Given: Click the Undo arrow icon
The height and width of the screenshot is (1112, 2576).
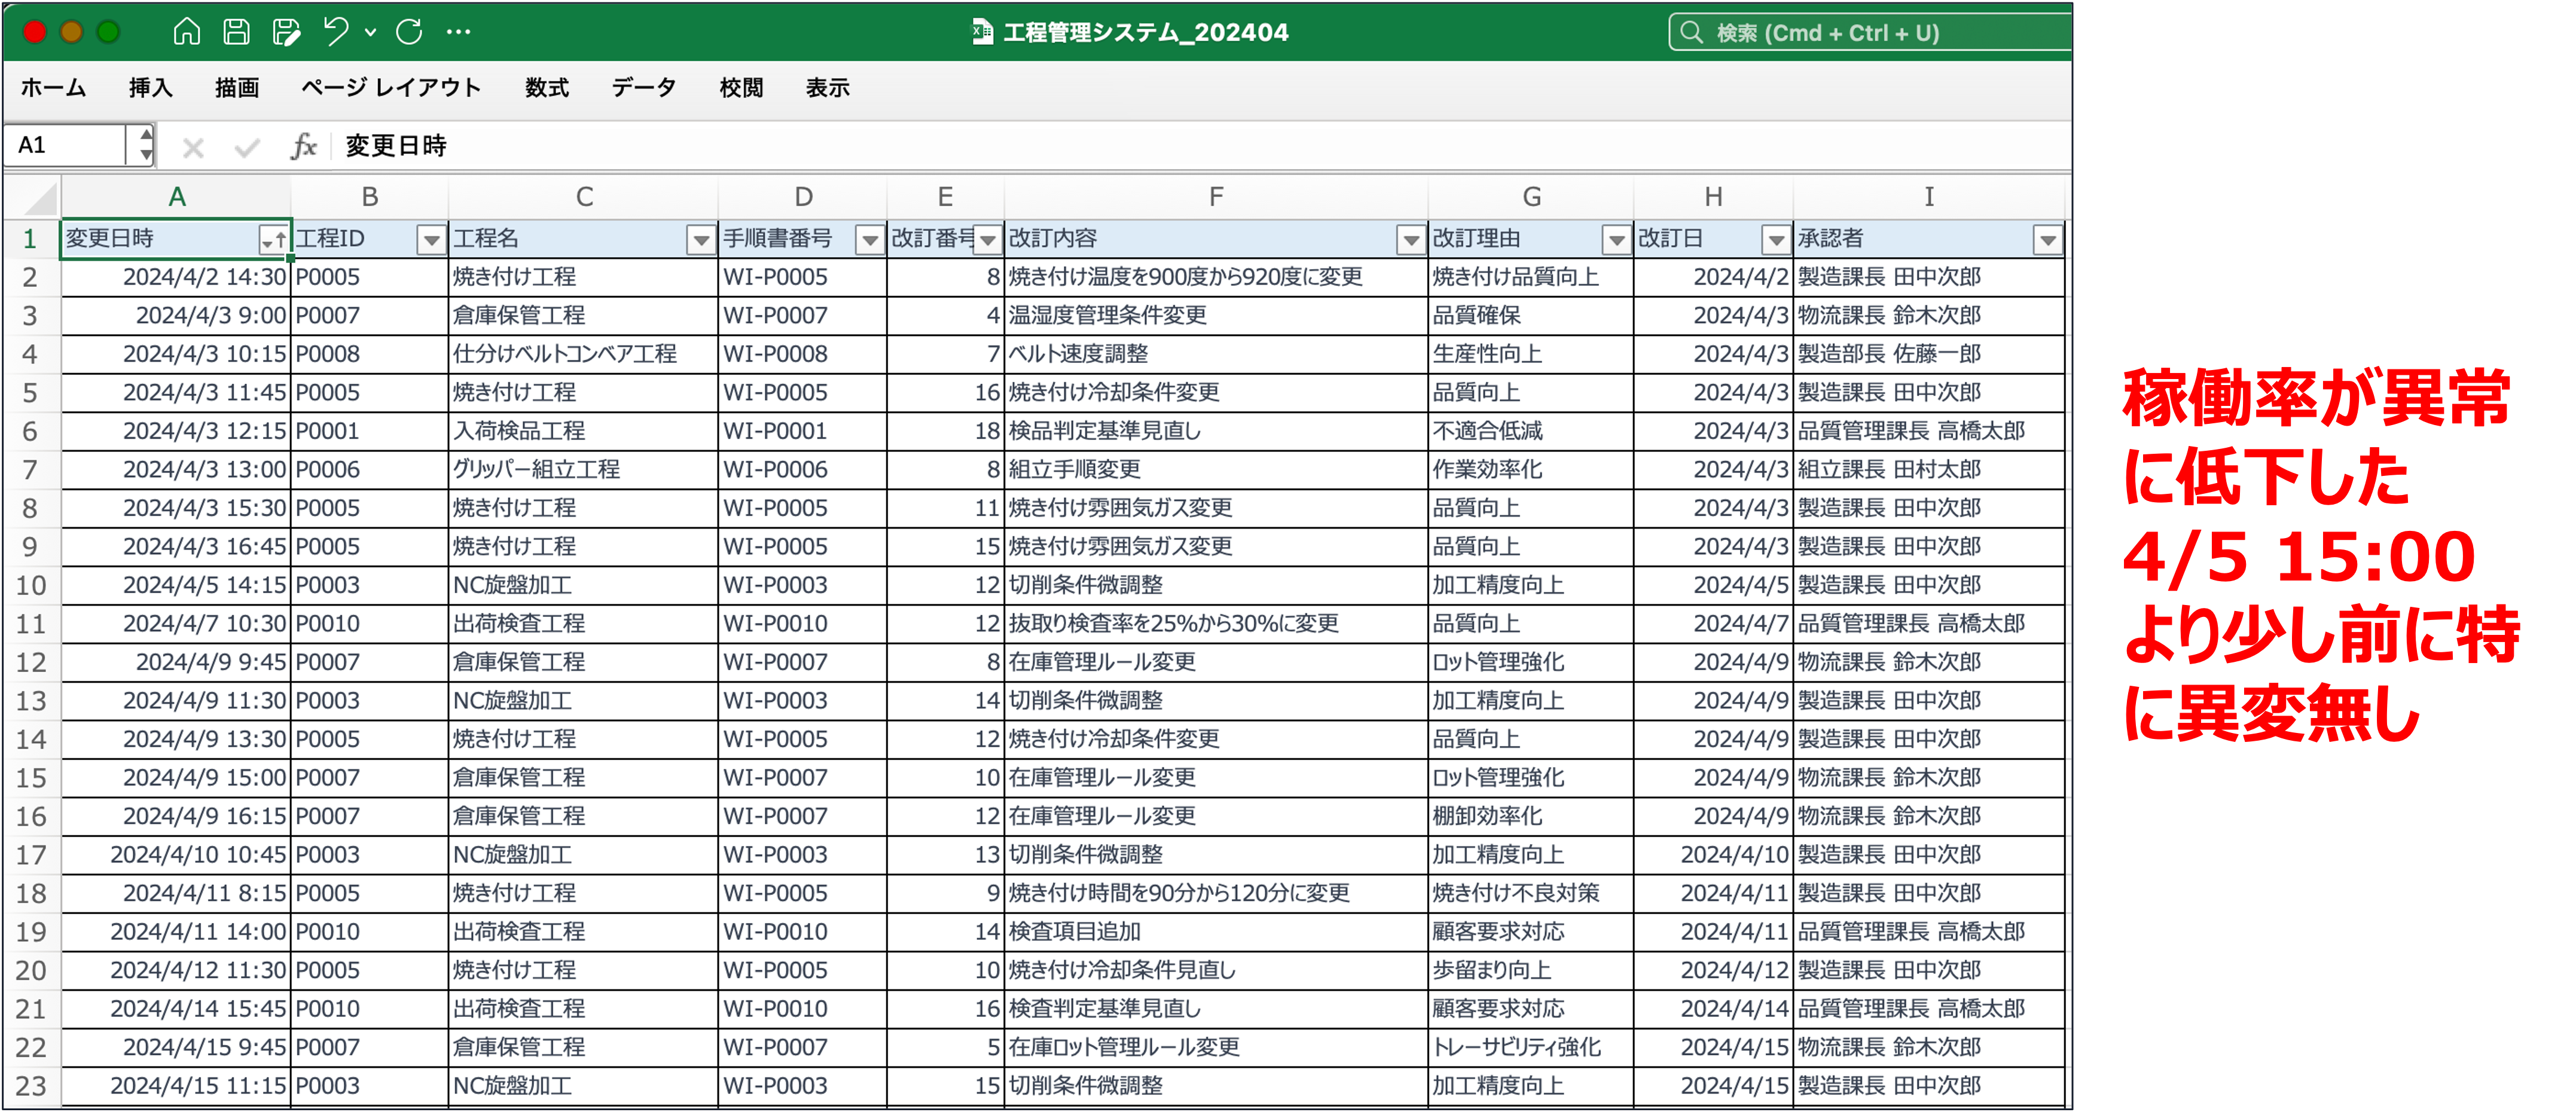Looking at the screenshot, I should (336, 32).
